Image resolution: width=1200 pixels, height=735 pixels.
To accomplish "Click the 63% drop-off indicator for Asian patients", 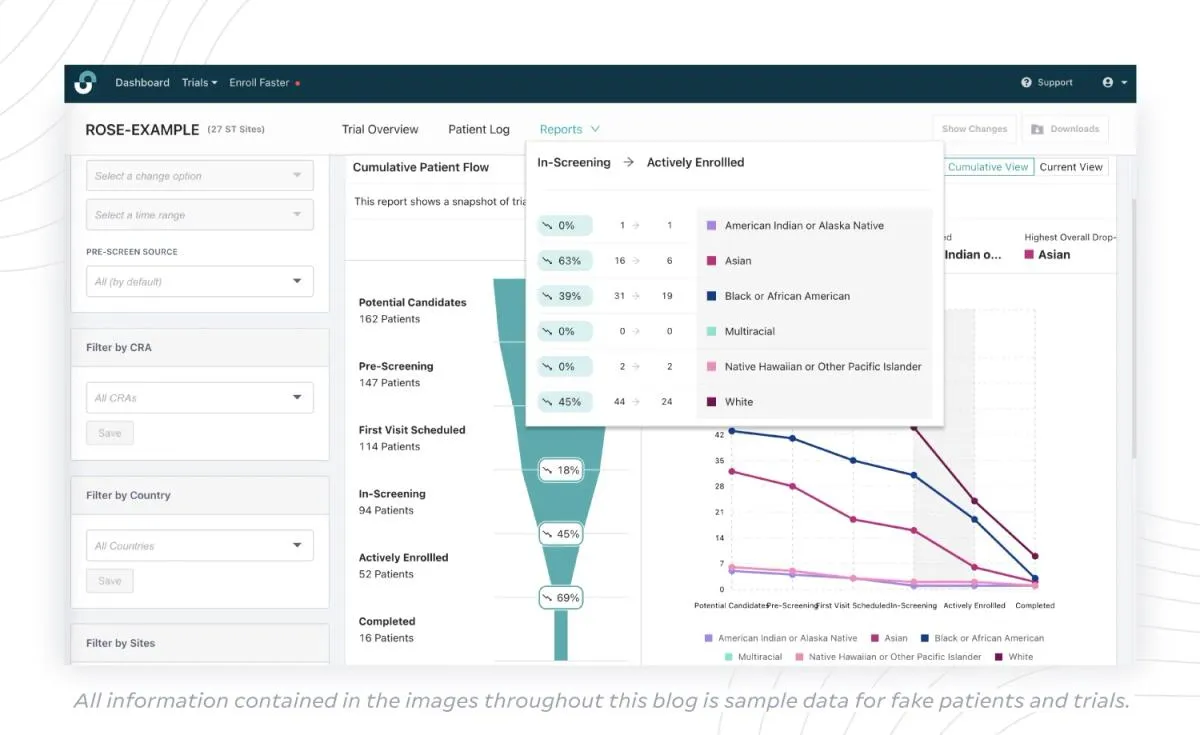I will (x=563, y=260).
